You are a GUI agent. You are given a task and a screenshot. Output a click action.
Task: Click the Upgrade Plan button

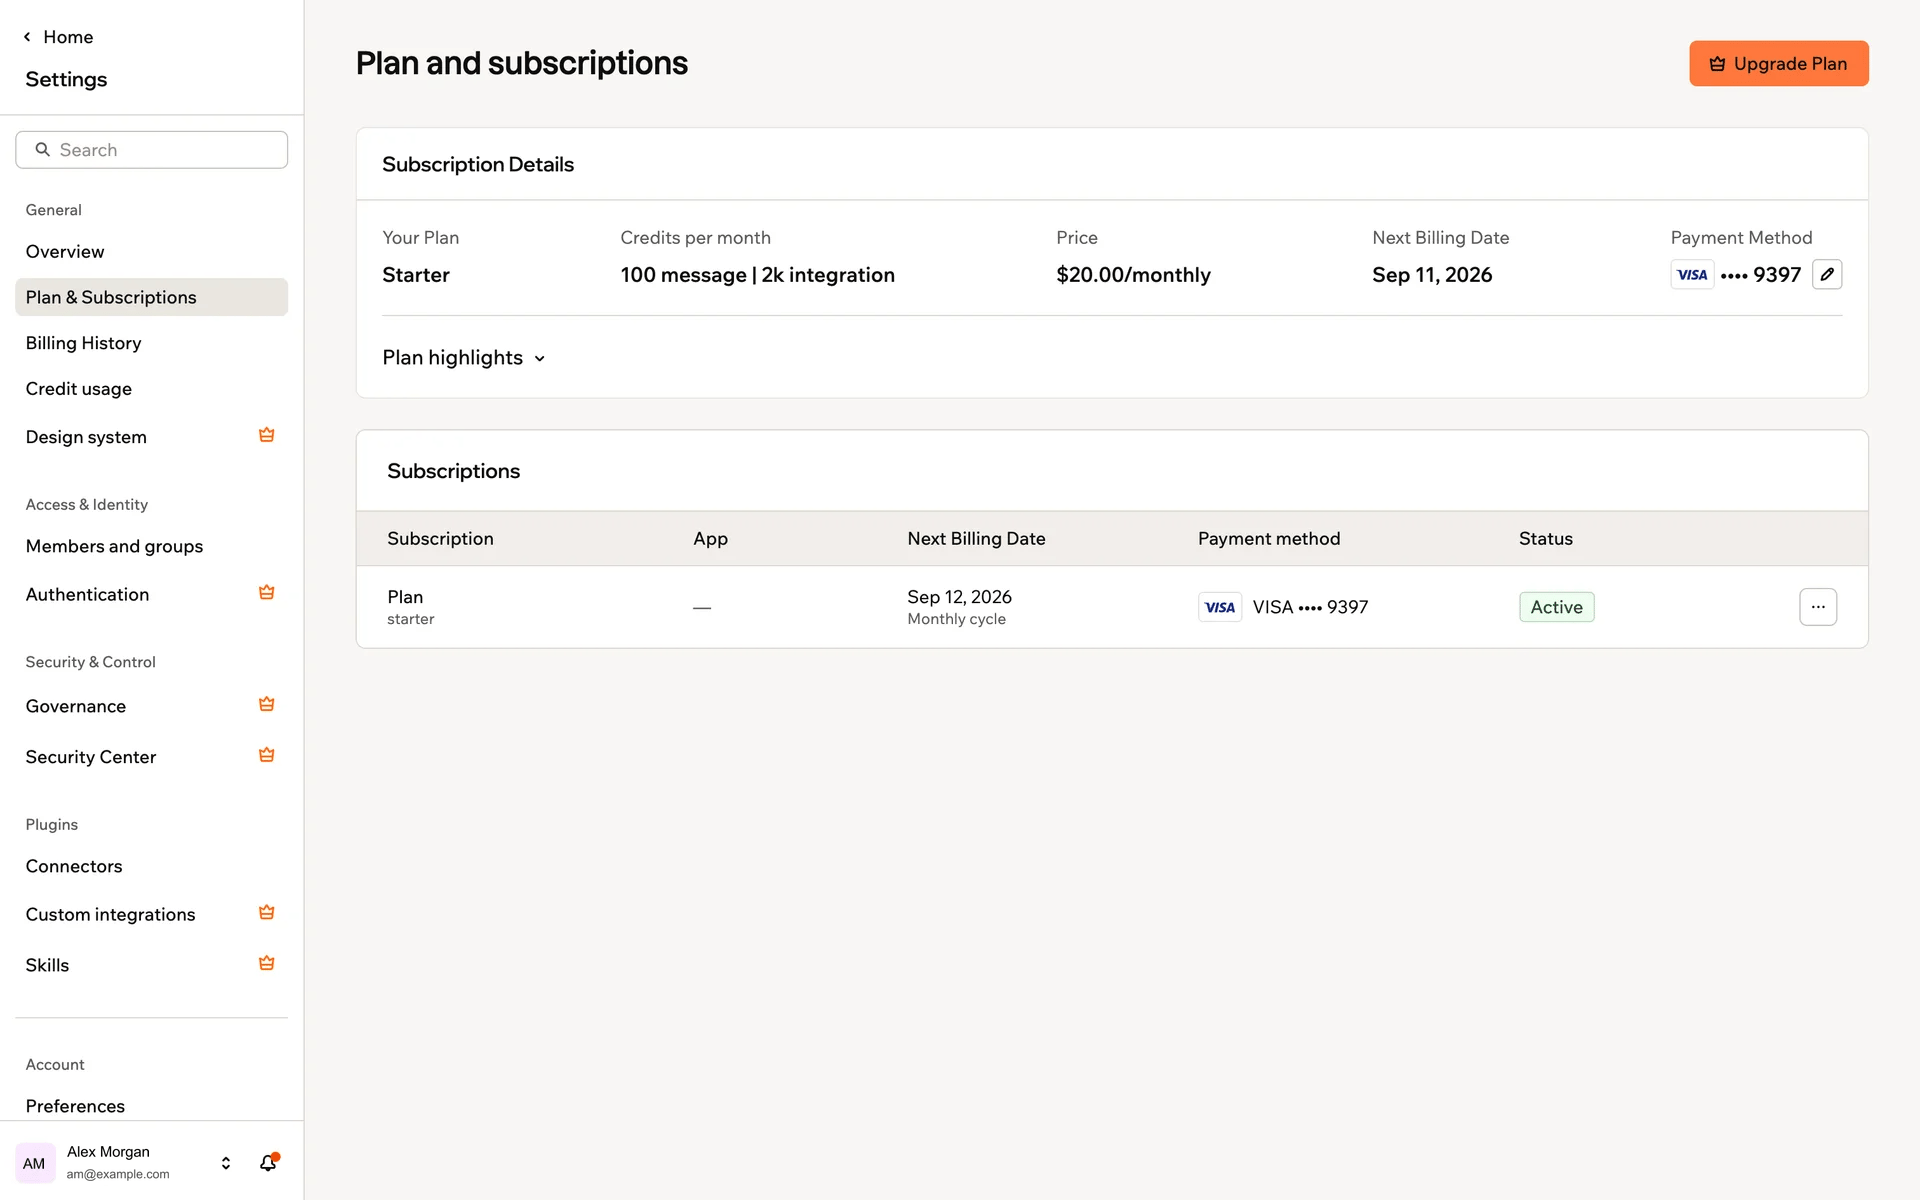point(1778,63)
